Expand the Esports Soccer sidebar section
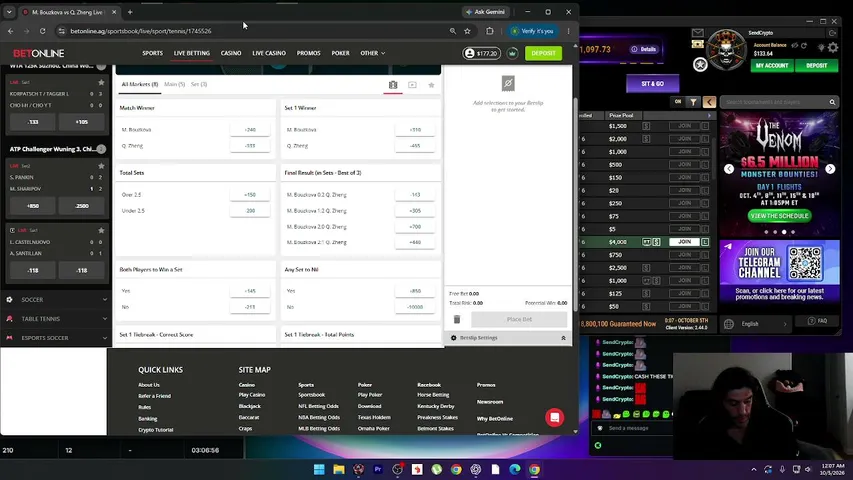The image size is (853, 480). 55,338
